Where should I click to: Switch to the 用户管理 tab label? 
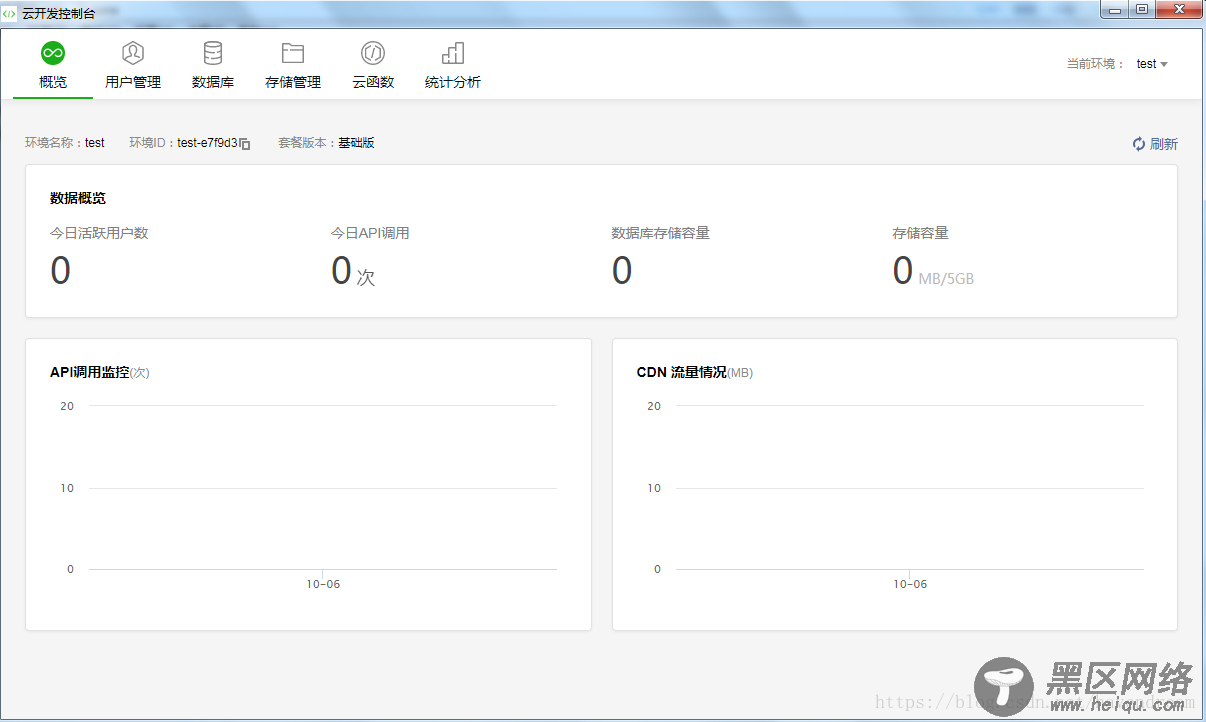point(133,82)
